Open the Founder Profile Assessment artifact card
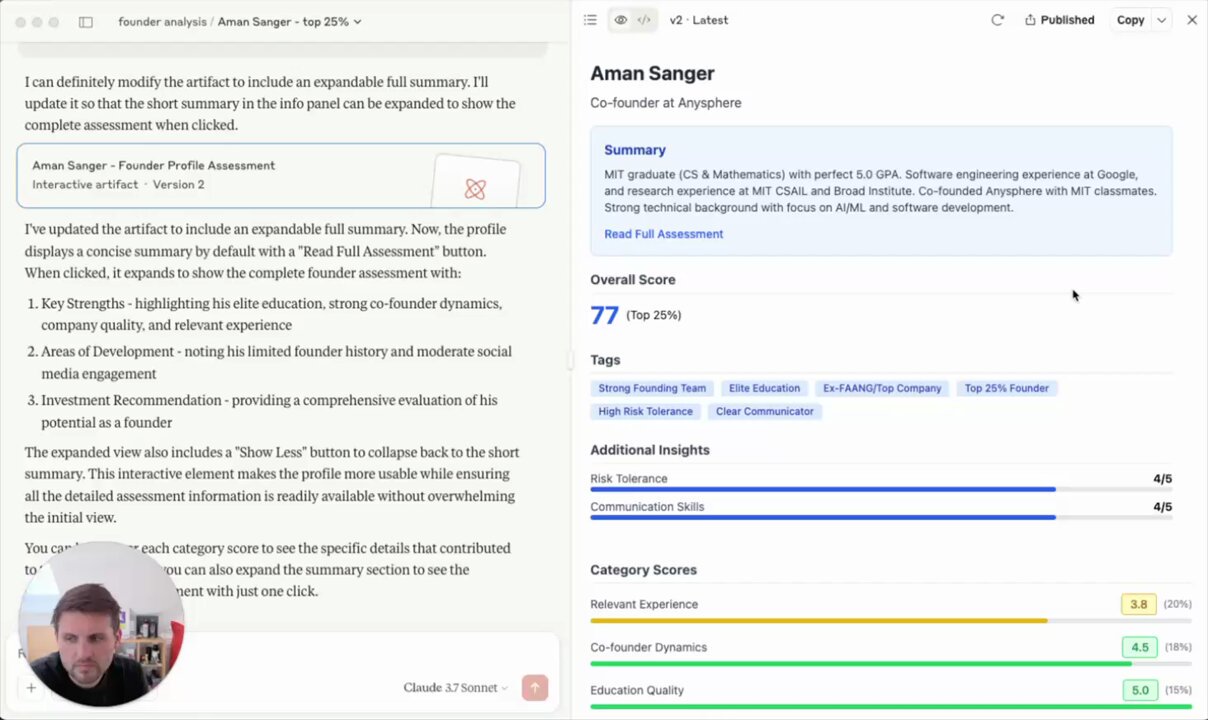Image resolution: width=1208 pixels, height=720 pixels. point(281,175)
